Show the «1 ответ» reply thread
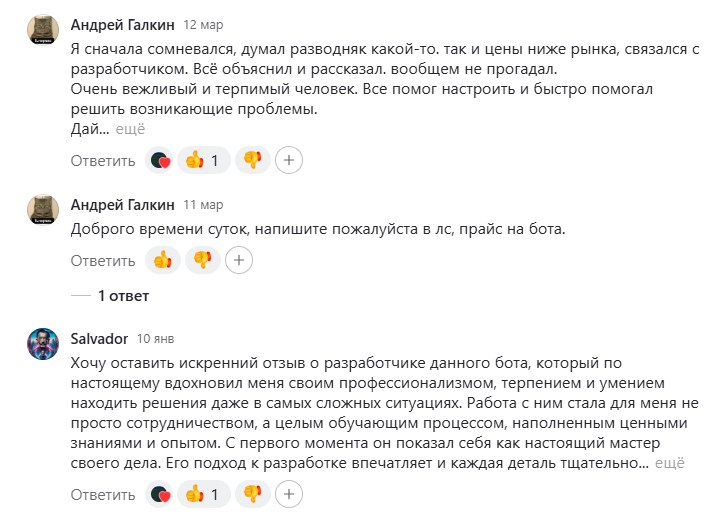The width and height of the screenshot is (706, 515). (123, 296)
